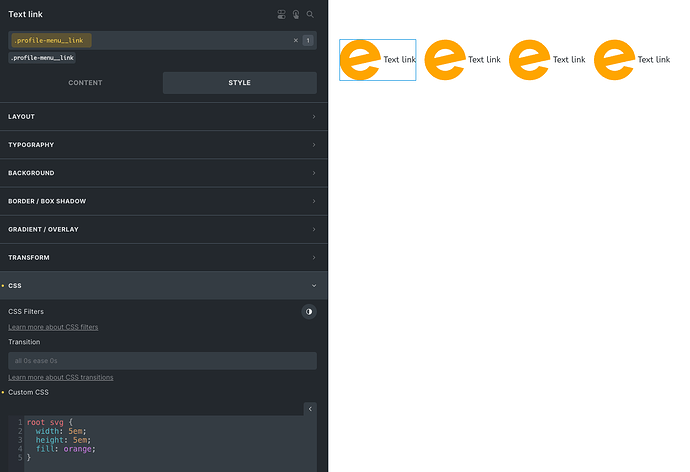Expand the BACKGROUND section
Screen dimensions: 690x472
tap(164, 173)
